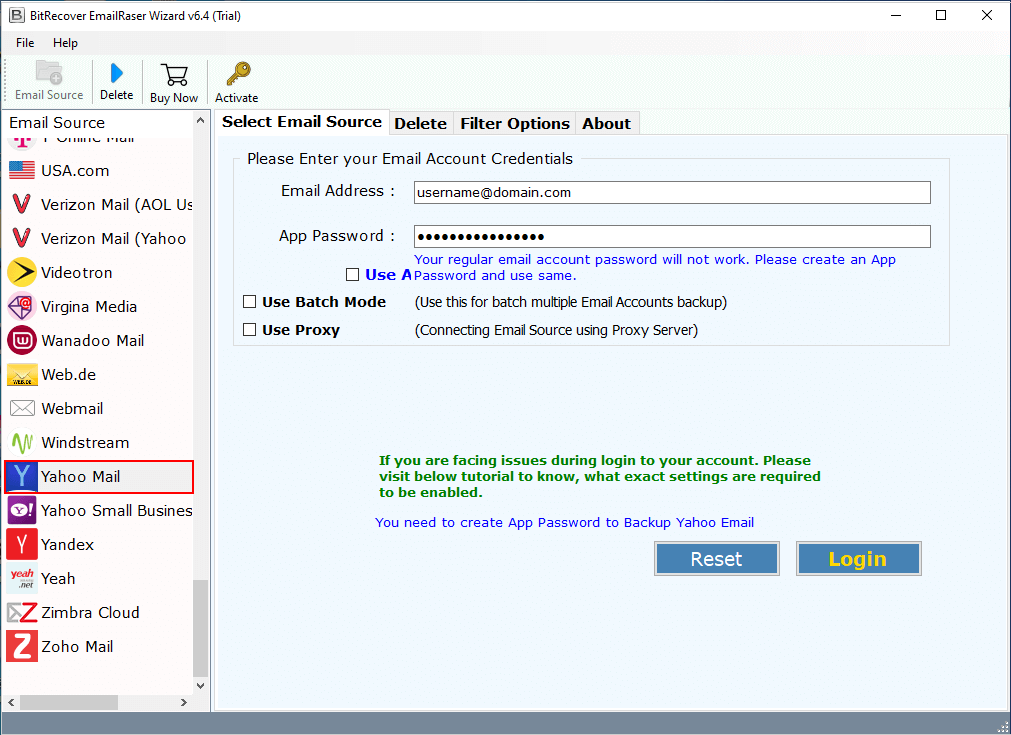Image resolution: width=1011 pixels, height=735 pixels.
Task: Tick the partially hidden Use A checkbox
Action: point(352,275)
